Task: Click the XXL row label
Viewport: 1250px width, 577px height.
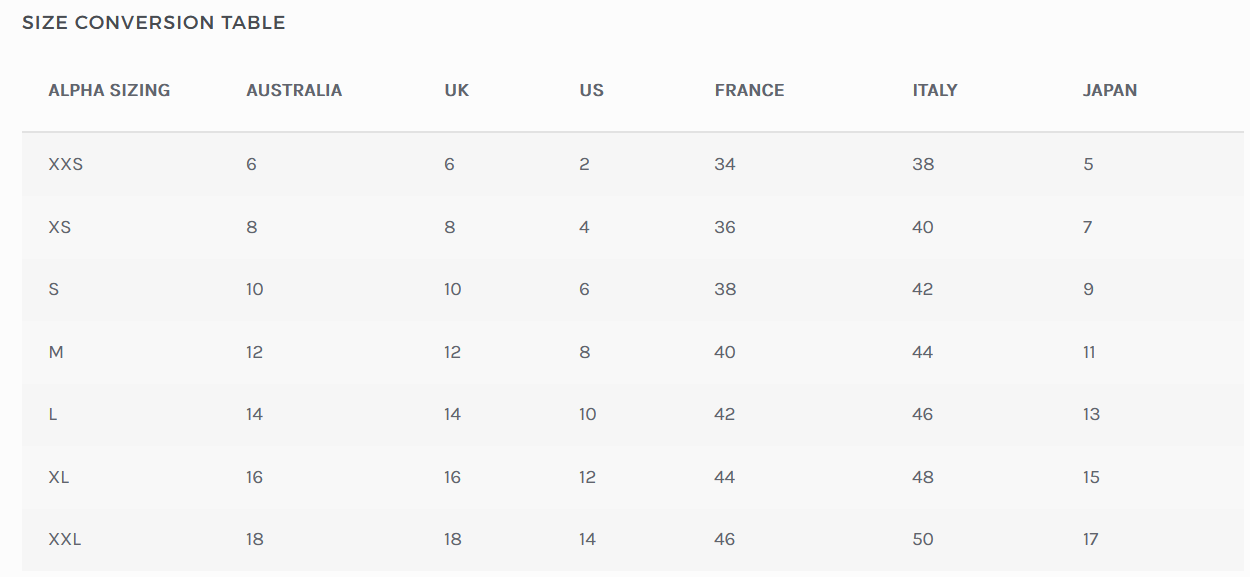Action: tap(65, 539)
